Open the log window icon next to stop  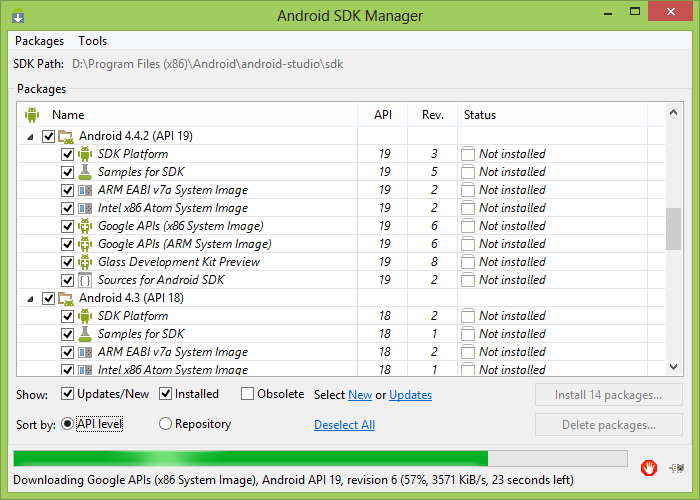pyautogui.click(x=677, y=468)
